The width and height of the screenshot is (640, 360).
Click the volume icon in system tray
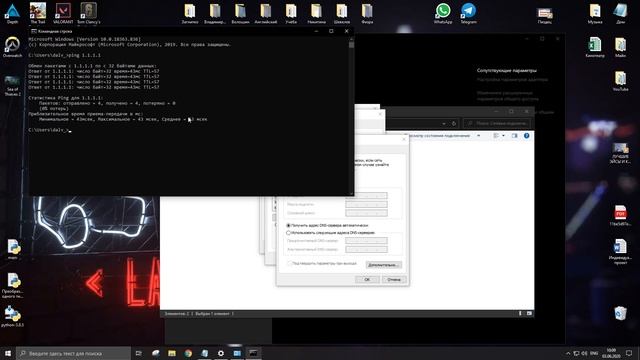point(584,353)
